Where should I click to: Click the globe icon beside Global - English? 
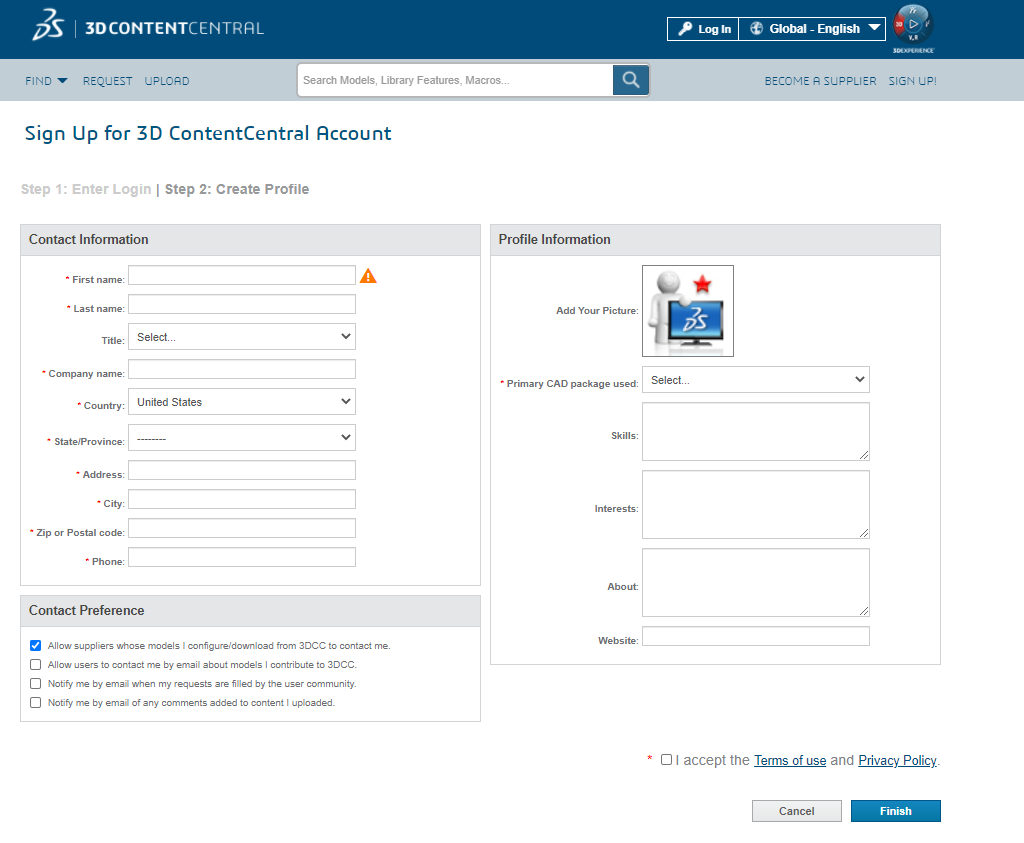point(756,29)
